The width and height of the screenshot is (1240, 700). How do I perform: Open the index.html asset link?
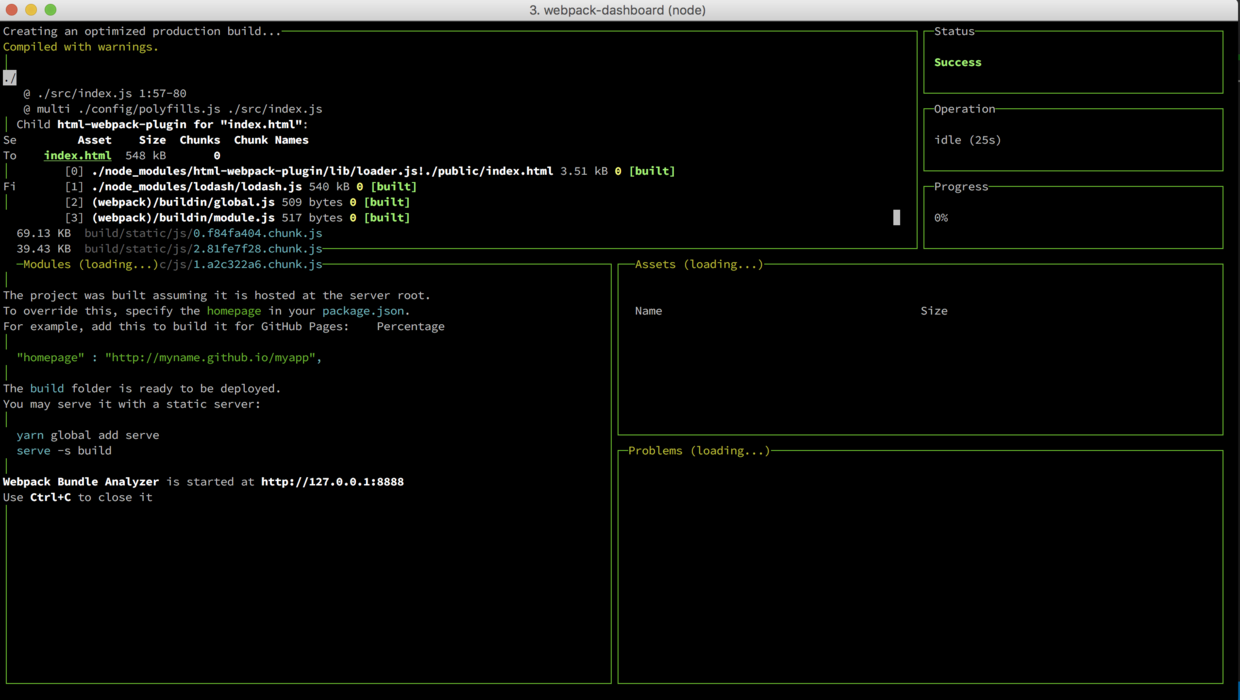(x=77, y=156)
